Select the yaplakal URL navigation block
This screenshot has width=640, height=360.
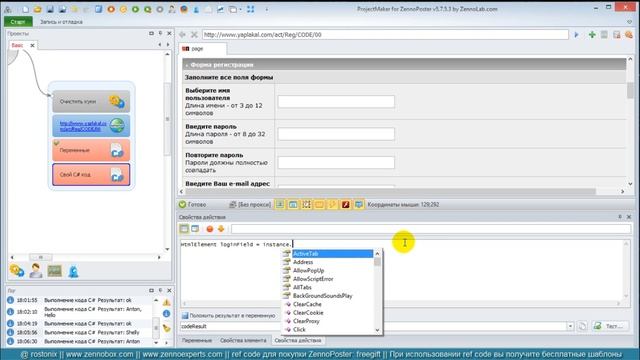[91, 126]
